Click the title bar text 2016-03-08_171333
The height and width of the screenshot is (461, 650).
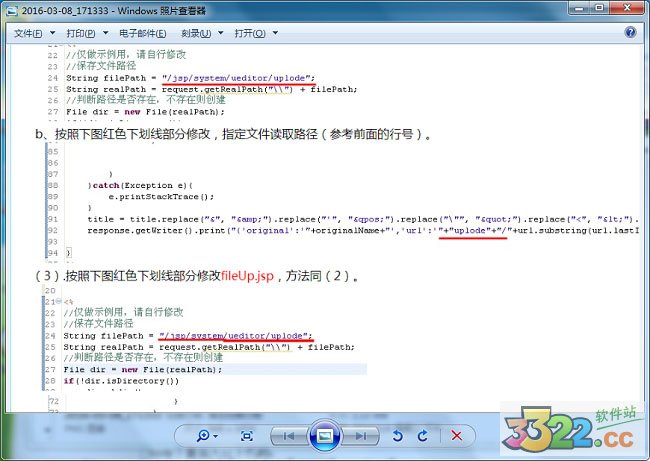(x=65, y=11)
